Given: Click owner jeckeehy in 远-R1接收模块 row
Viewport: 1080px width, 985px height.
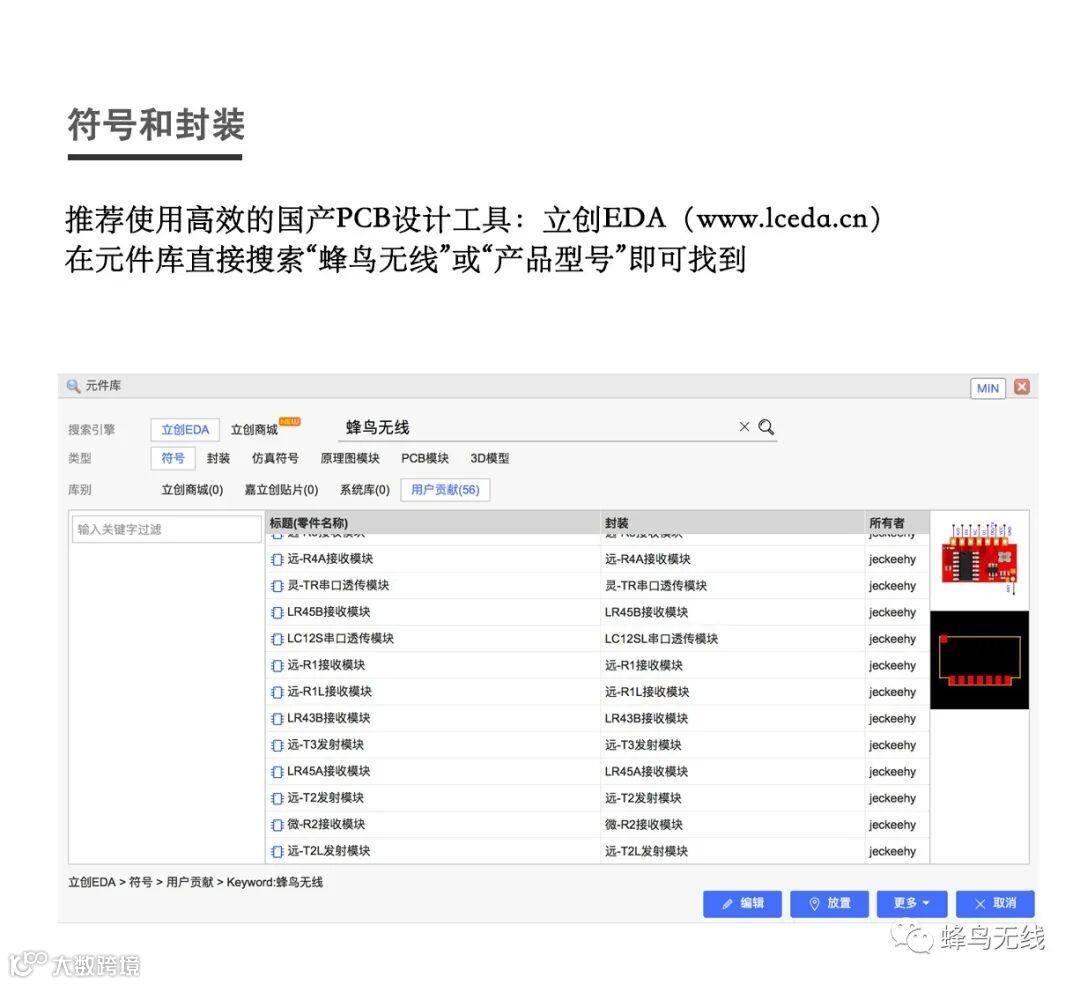Looking at the screenshot, I should (x=892, y=665).
